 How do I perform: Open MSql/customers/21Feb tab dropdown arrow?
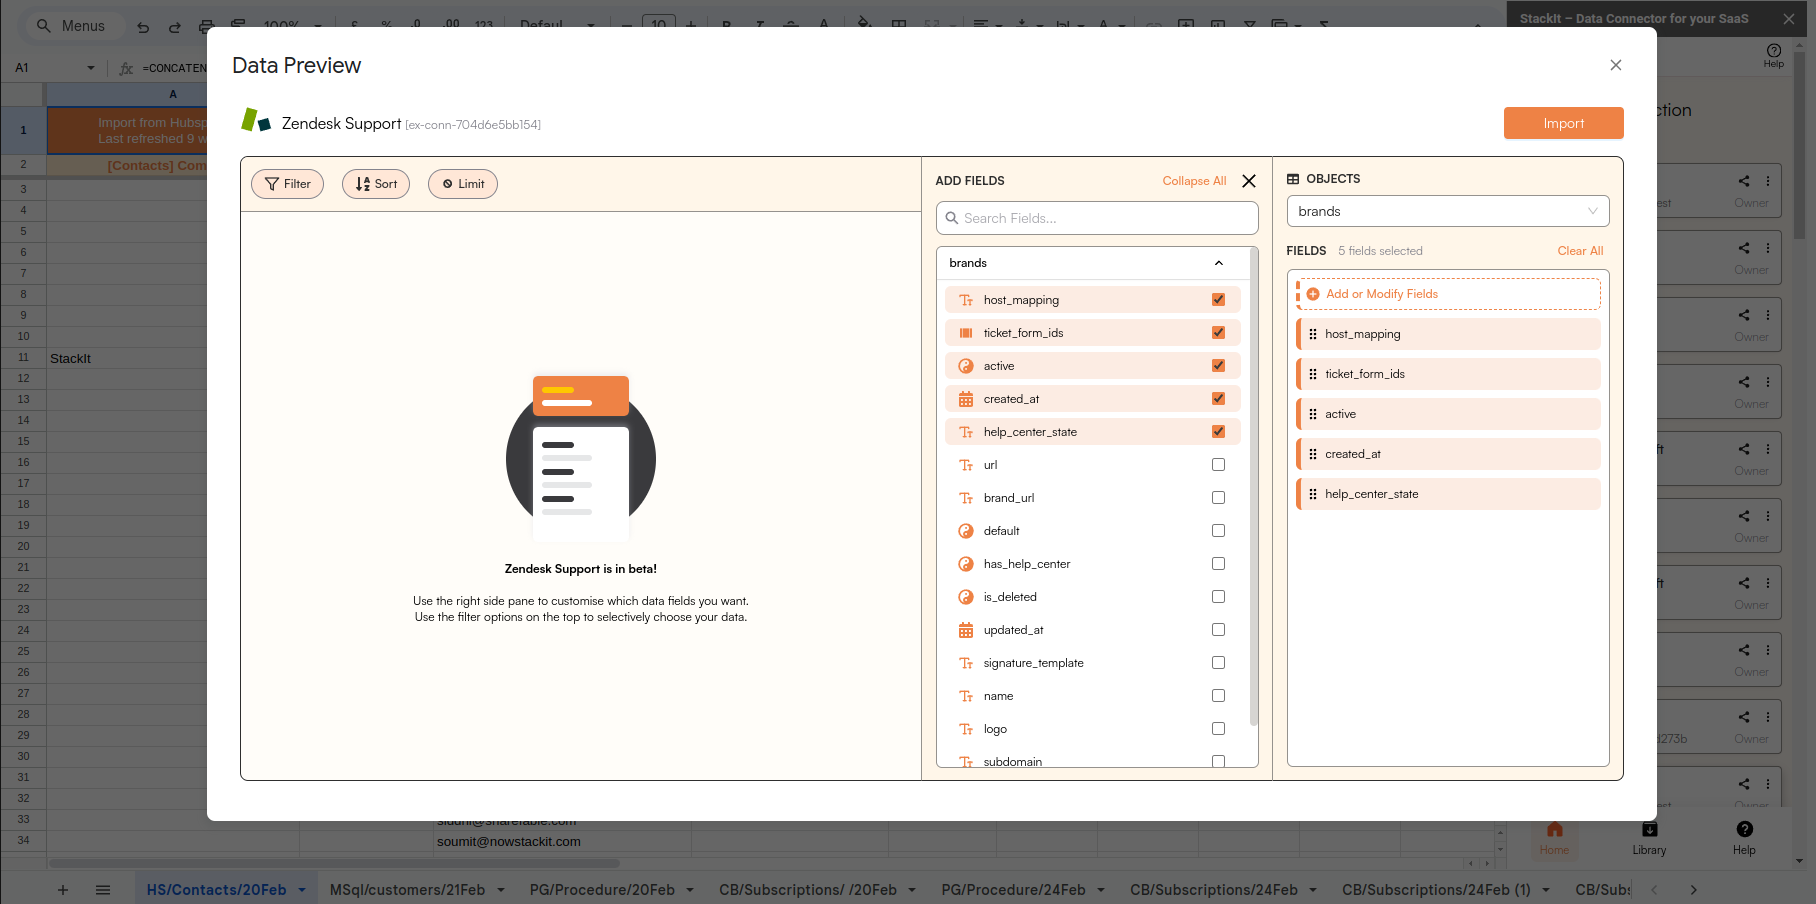(500, 890)
